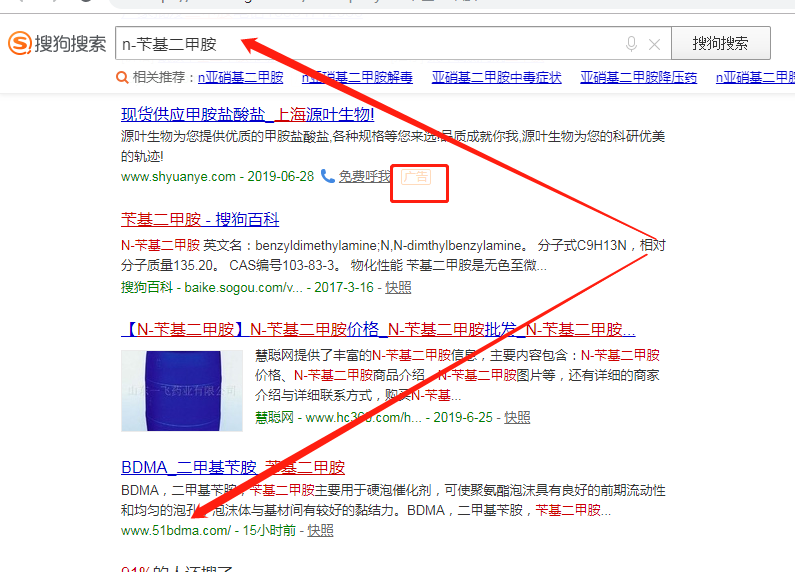This screenshot has height=572, width=795.
Task: Click the microphone voice search icon
Action: pos(631,44)
